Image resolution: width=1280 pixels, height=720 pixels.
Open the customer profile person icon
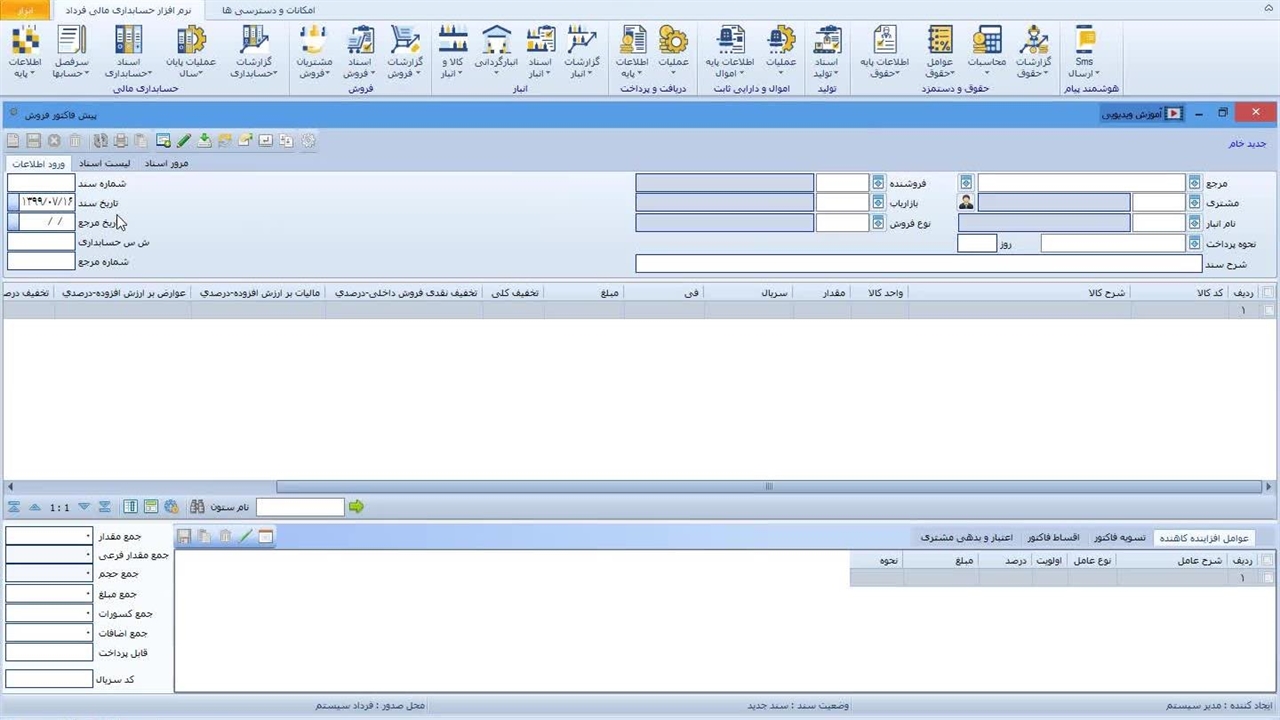coord(966,203)
